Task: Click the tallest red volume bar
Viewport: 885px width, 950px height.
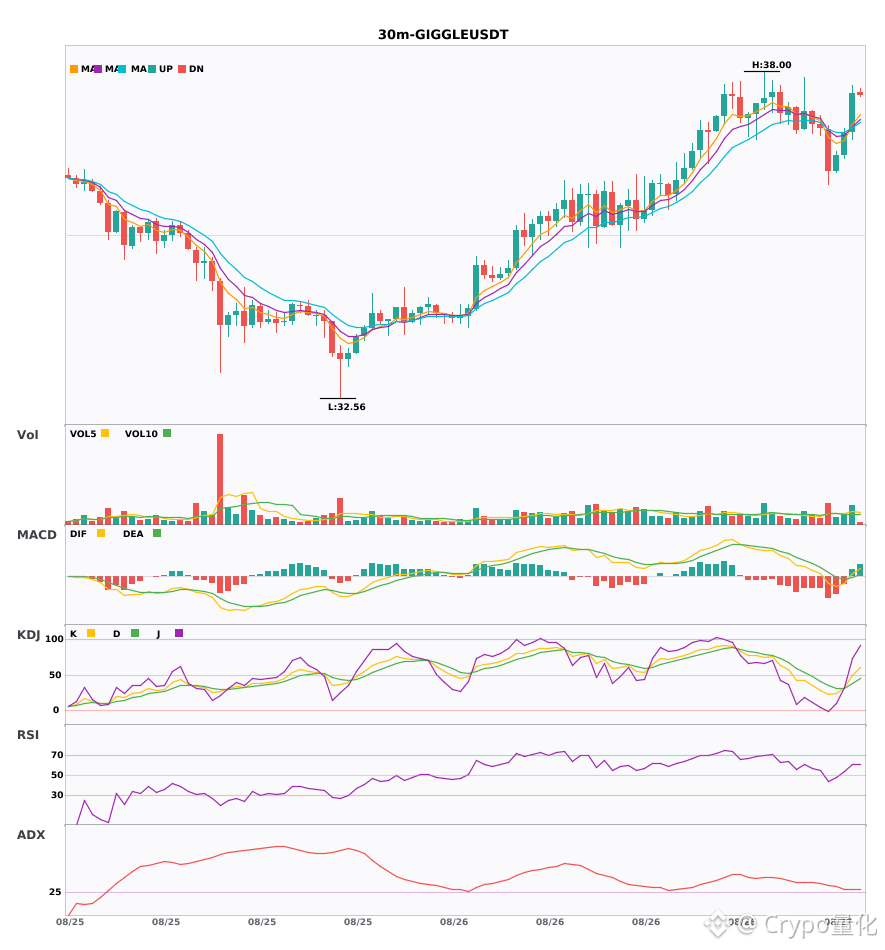Action: [220, 479]
